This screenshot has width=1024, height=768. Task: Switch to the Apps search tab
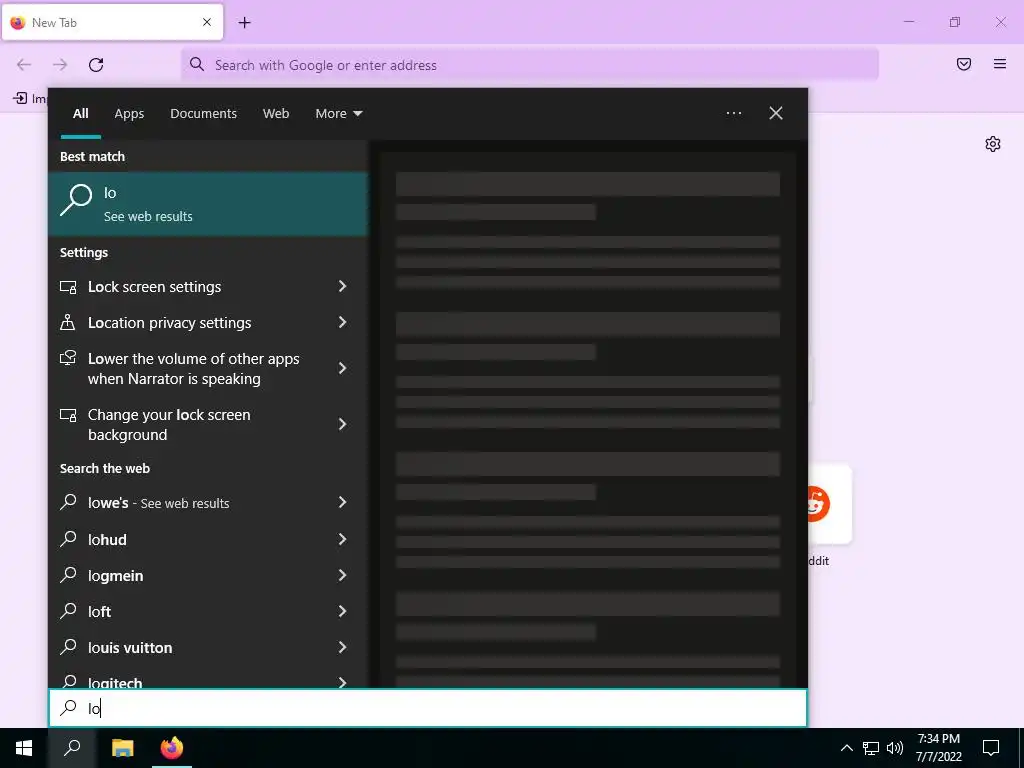129,114
